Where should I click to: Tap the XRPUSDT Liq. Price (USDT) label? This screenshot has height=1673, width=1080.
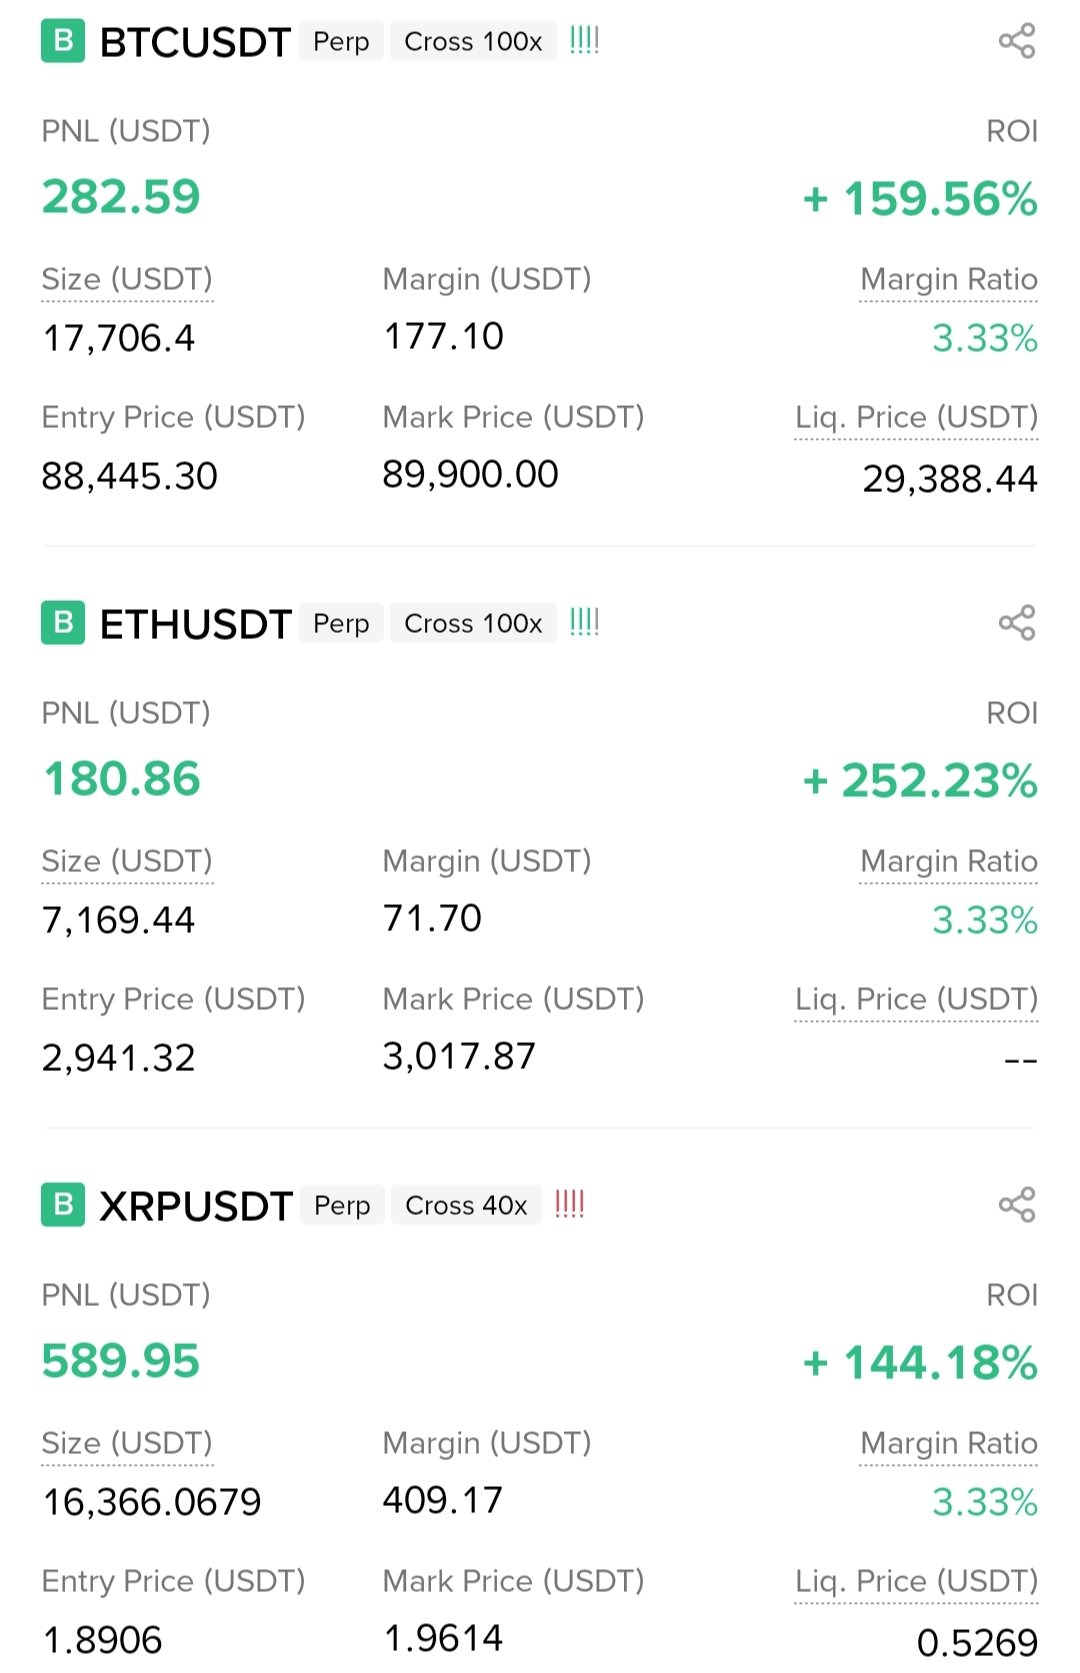tap(916, 1582)
